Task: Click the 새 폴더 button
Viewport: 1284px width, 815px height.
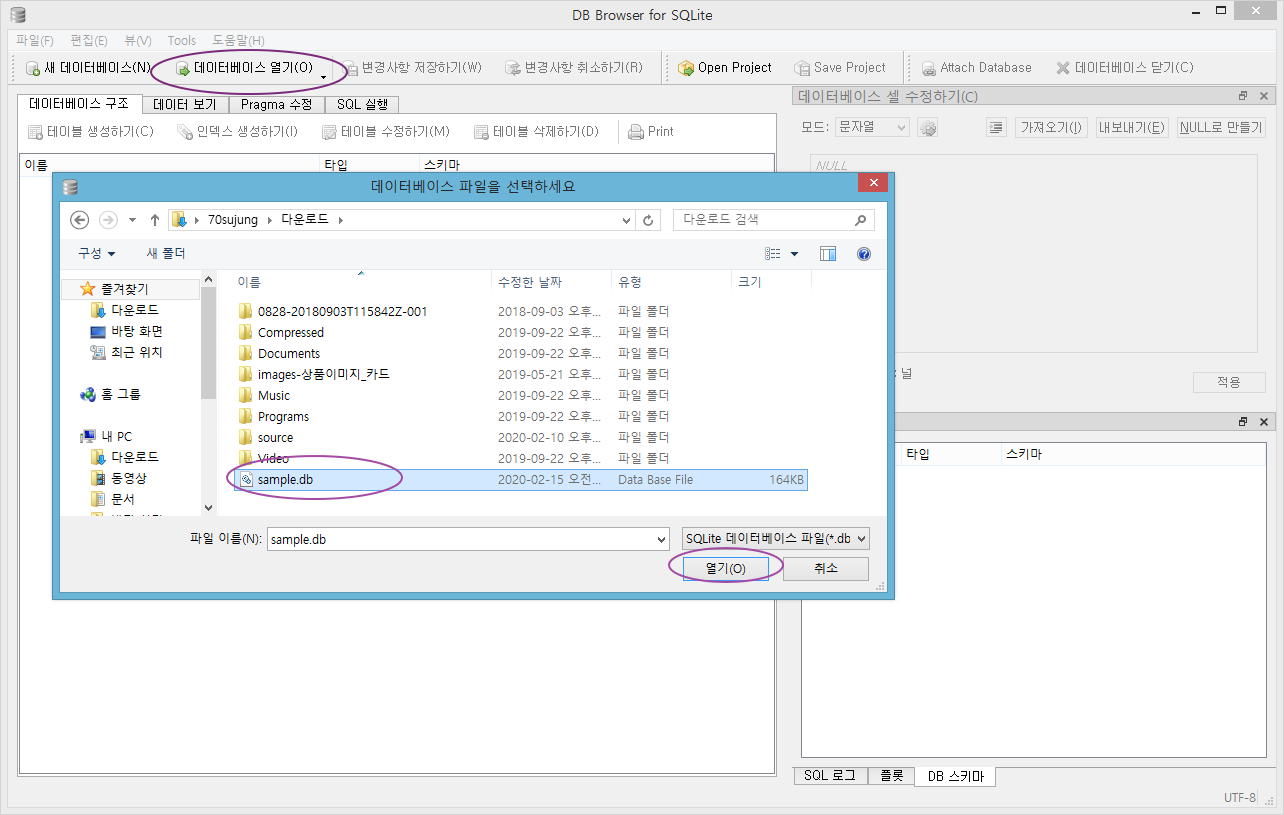Action: (x=166, y=254)
